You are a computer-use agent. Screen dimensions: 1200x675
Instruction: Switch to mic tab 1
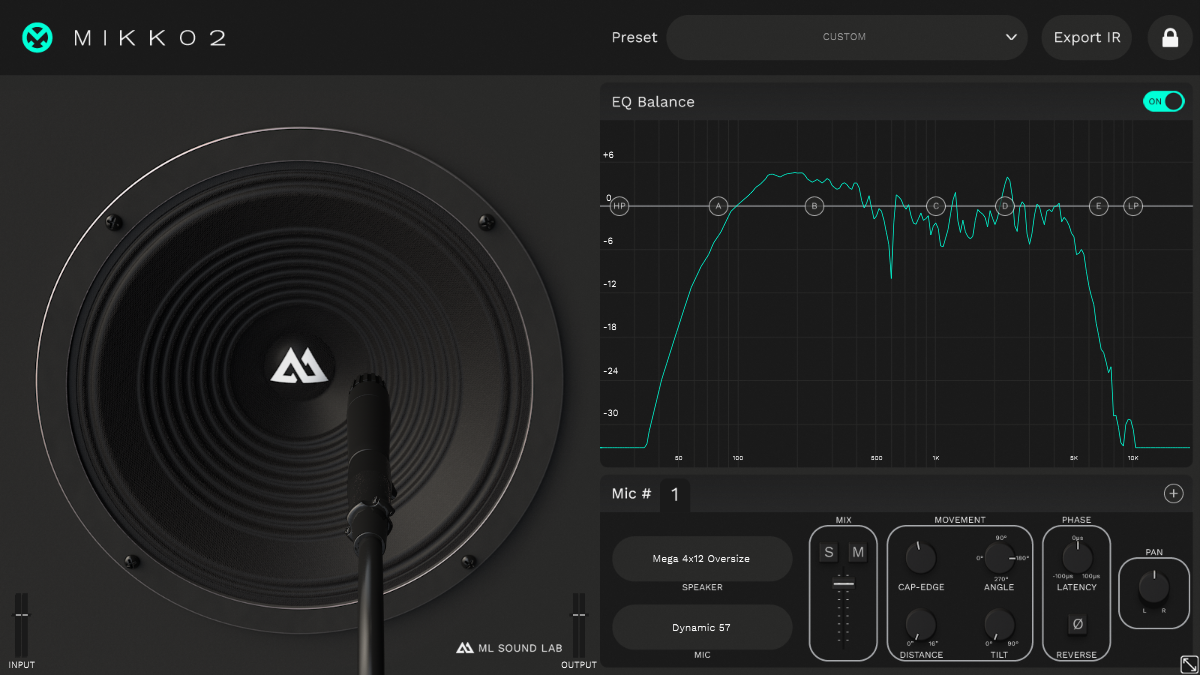[674, 494]
